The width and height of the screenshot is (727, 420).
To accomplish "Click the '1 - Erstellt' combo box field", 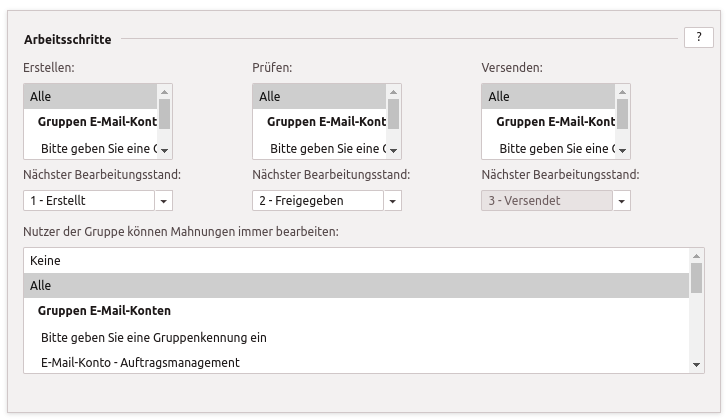I will 88,201.
